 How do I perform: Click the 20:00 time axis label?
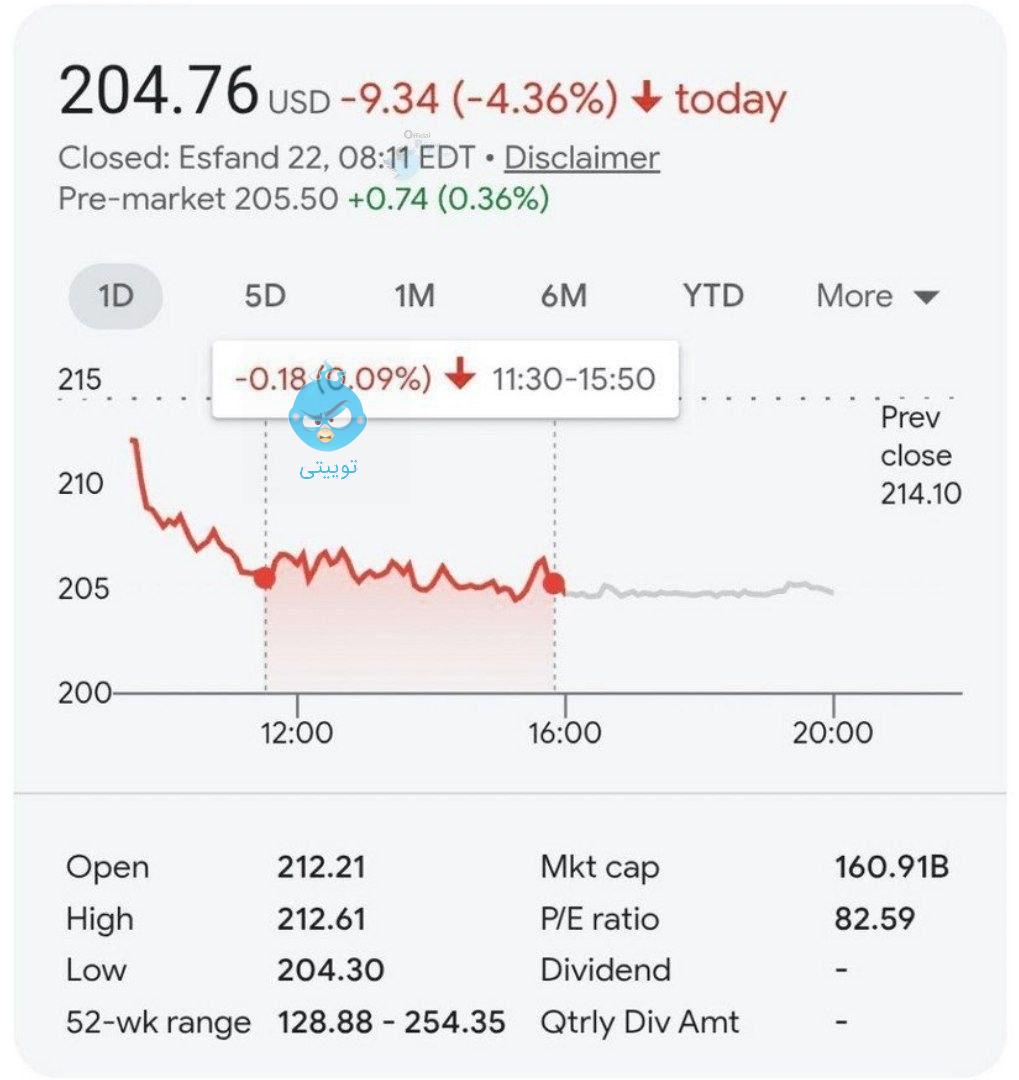[x=833, y=733]
